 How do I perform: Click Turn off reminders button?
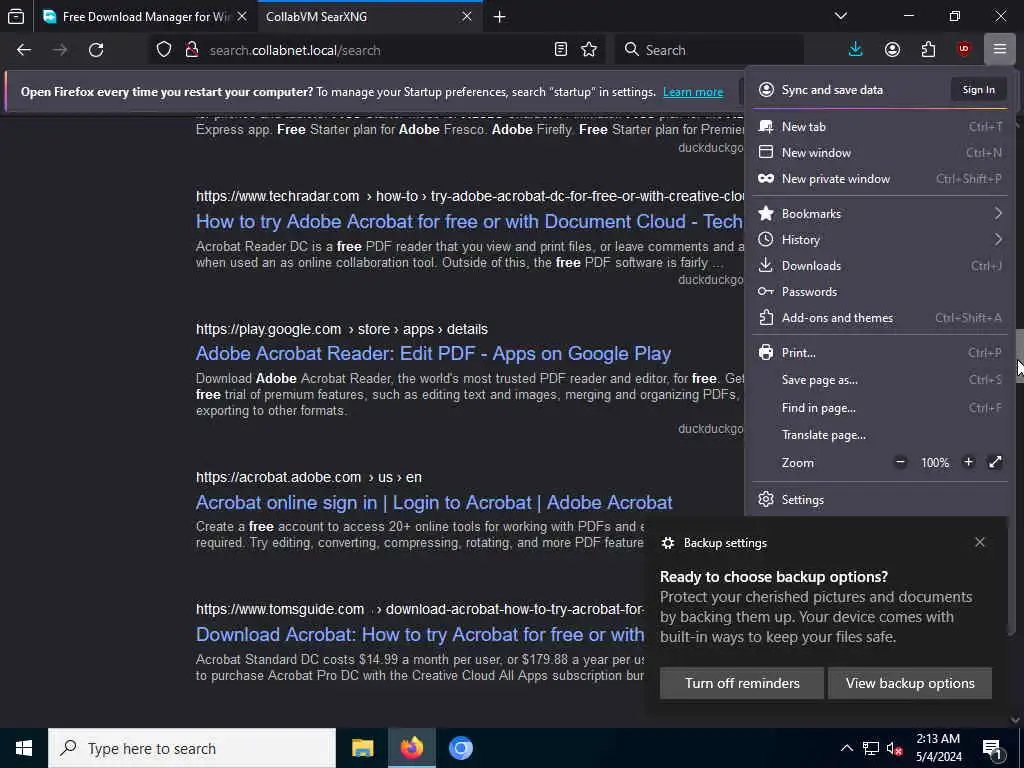(742, 683)
